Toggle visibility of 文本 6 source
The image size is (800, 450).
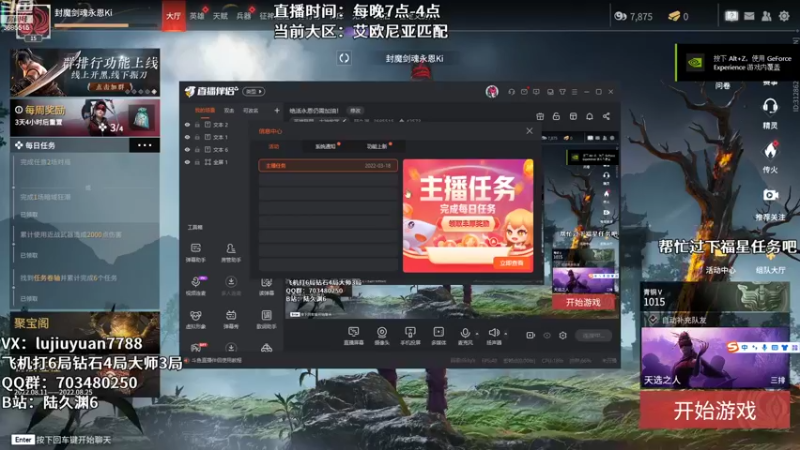pyautogui.click(x=187, y=149)
